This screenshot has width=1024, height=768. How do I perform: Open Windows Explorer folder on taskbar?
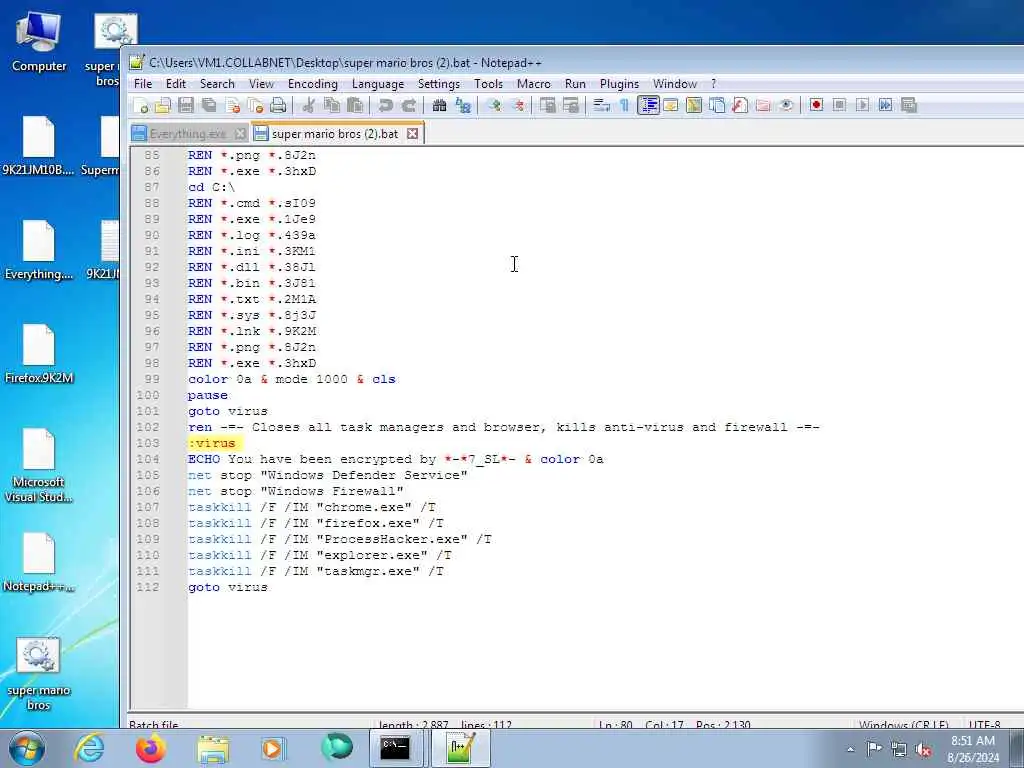pyautogui.click(x=213, y=748)
